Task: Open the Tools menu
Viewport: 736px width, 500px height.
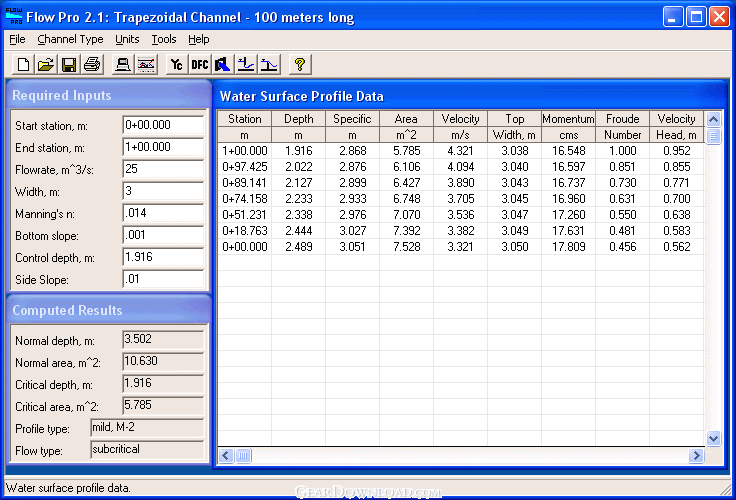Action: click(163, 39)
